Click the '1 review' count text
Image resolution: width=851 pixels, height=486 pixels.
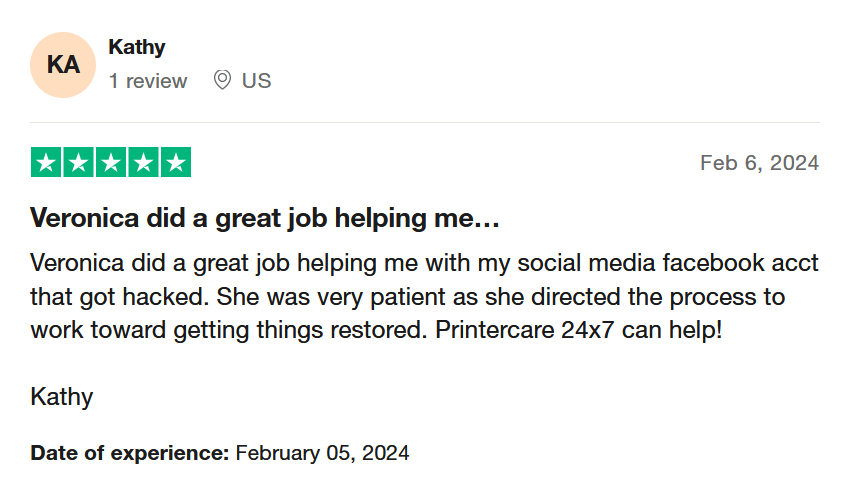coord(148,81)
